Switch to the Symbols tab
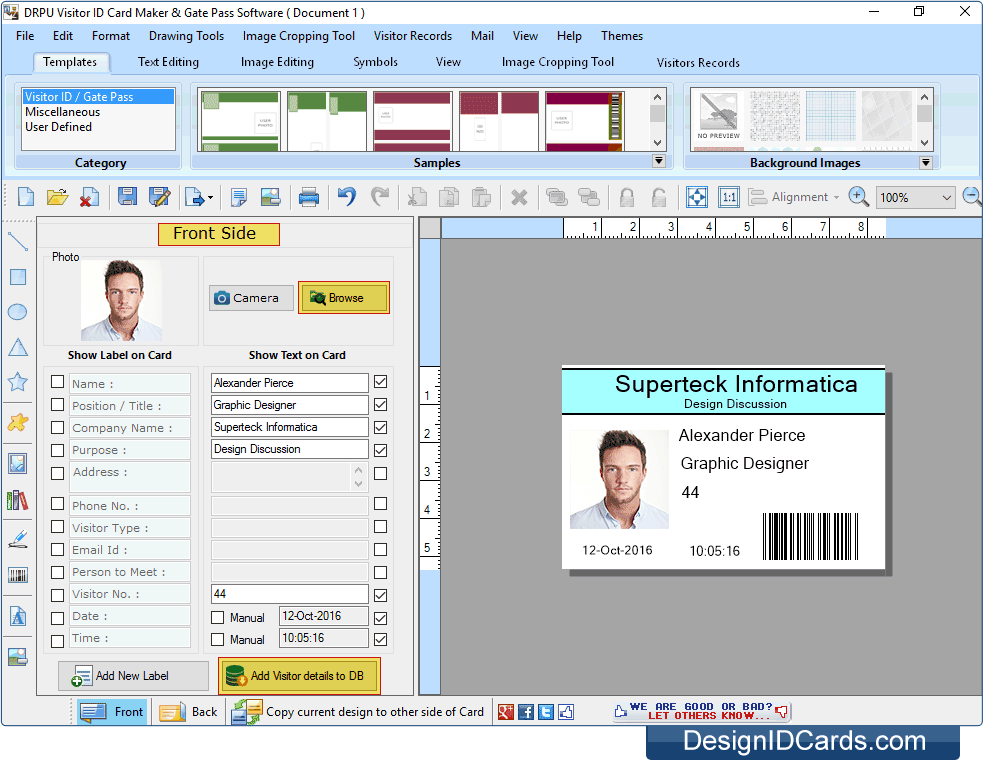 [375, 62]
